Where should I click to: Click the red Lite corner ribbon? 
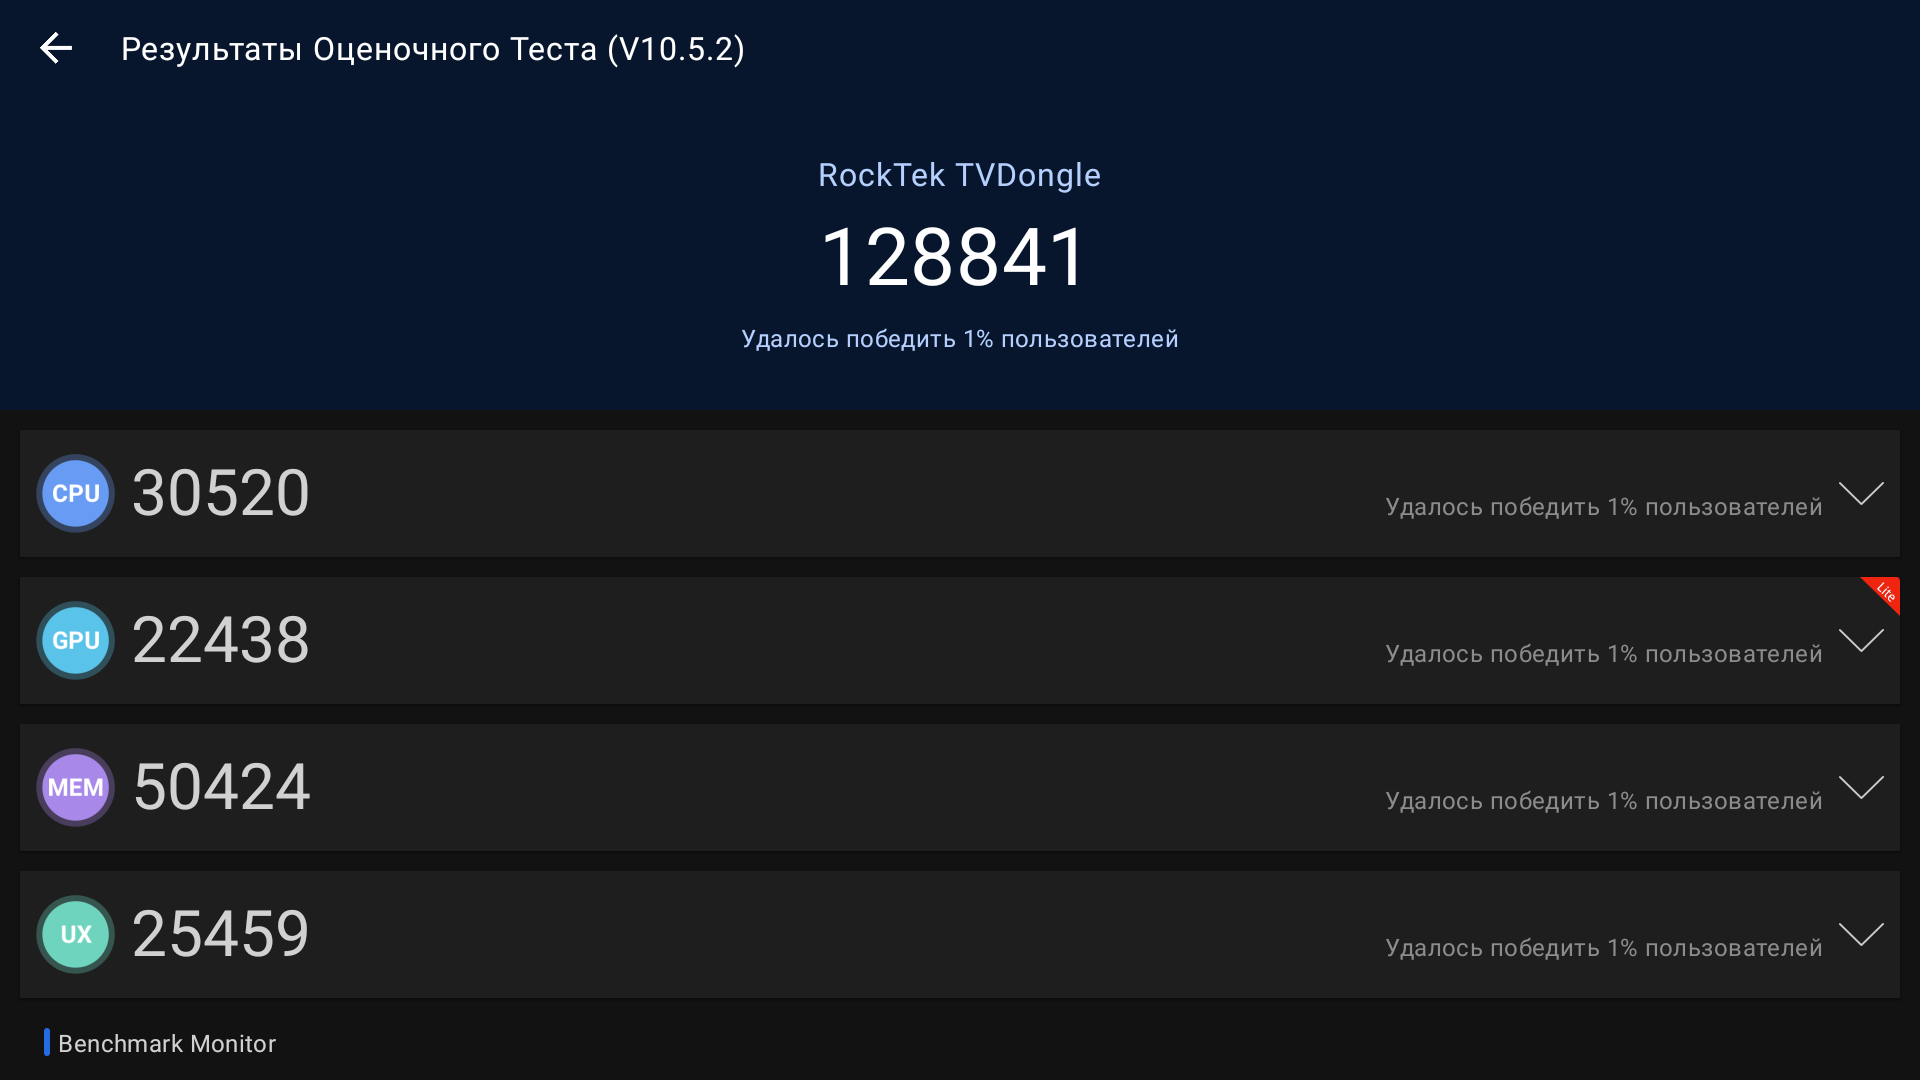coord(1884,592)
